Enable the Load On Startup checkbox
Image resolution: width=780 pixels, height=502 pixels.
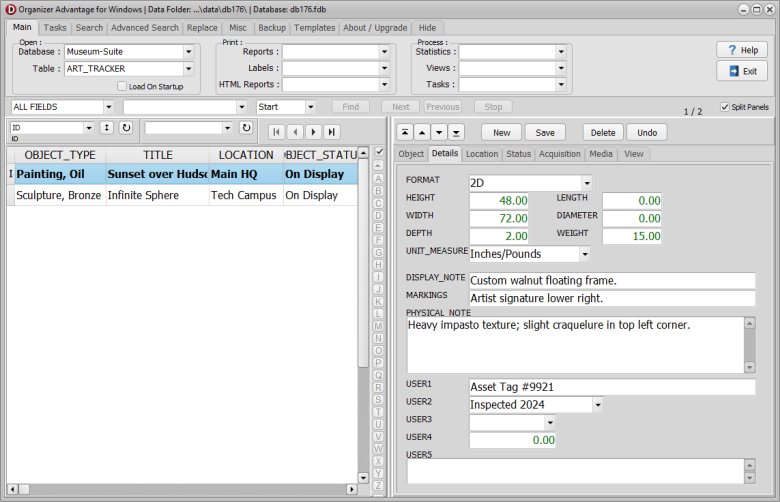(x=122, y=86)
